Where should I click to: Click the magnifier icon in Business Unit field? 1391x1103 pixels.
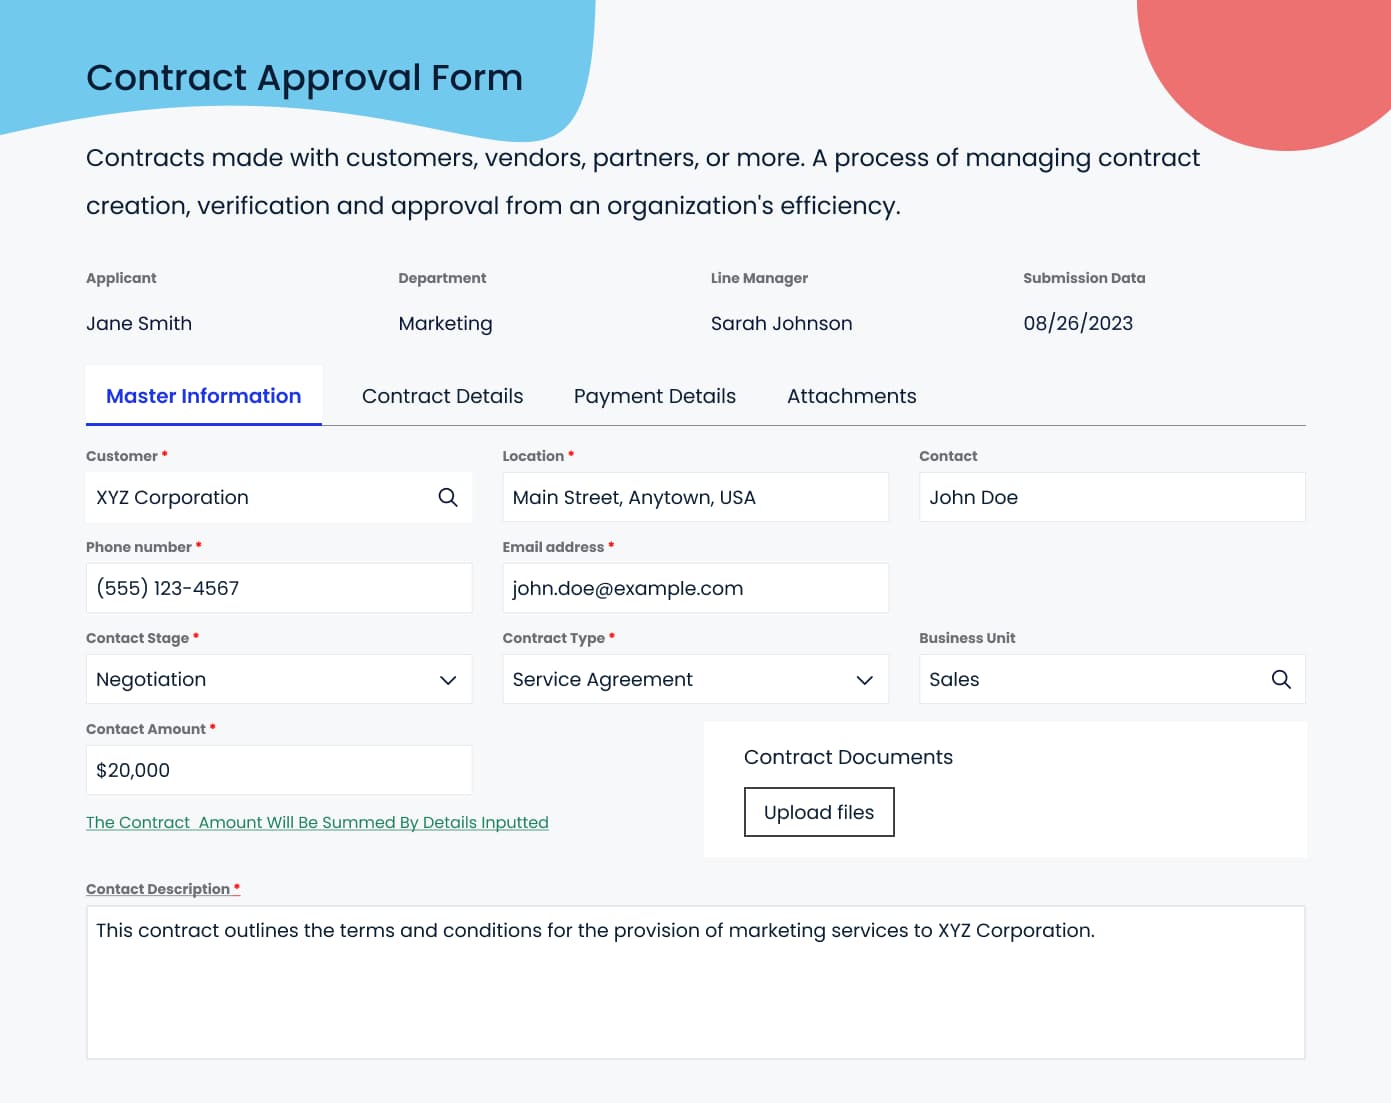click(1281, 679)
